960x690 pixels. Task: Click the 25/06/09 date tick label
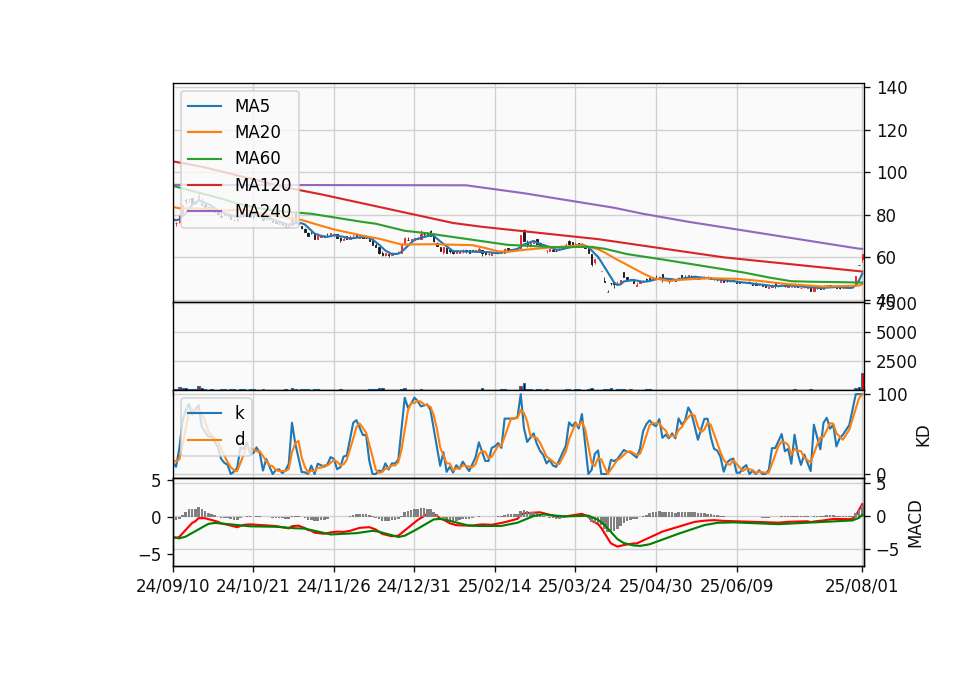737,587
